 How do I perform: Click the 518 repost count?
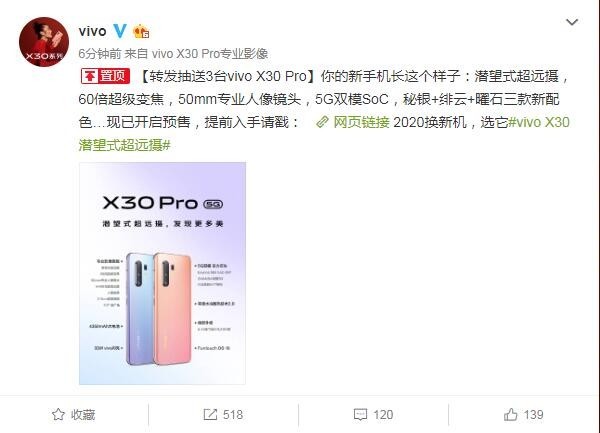pos(233,415)
